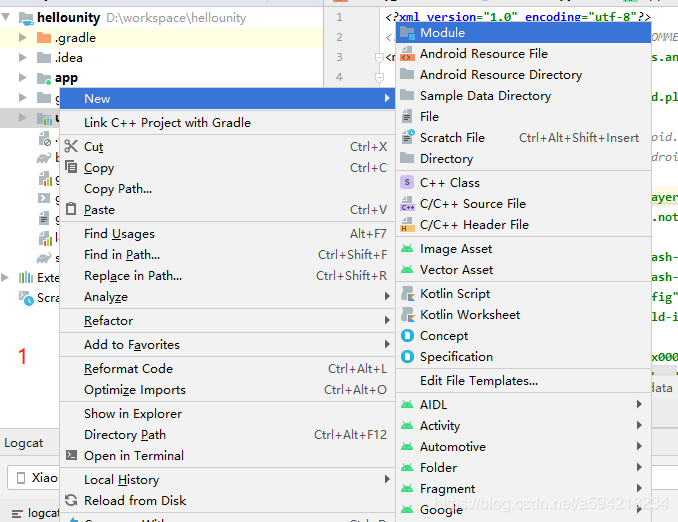The width and height of the screenshot is (678, 522).
Task: Select Replace in Path...
Action: pos(227,275)
